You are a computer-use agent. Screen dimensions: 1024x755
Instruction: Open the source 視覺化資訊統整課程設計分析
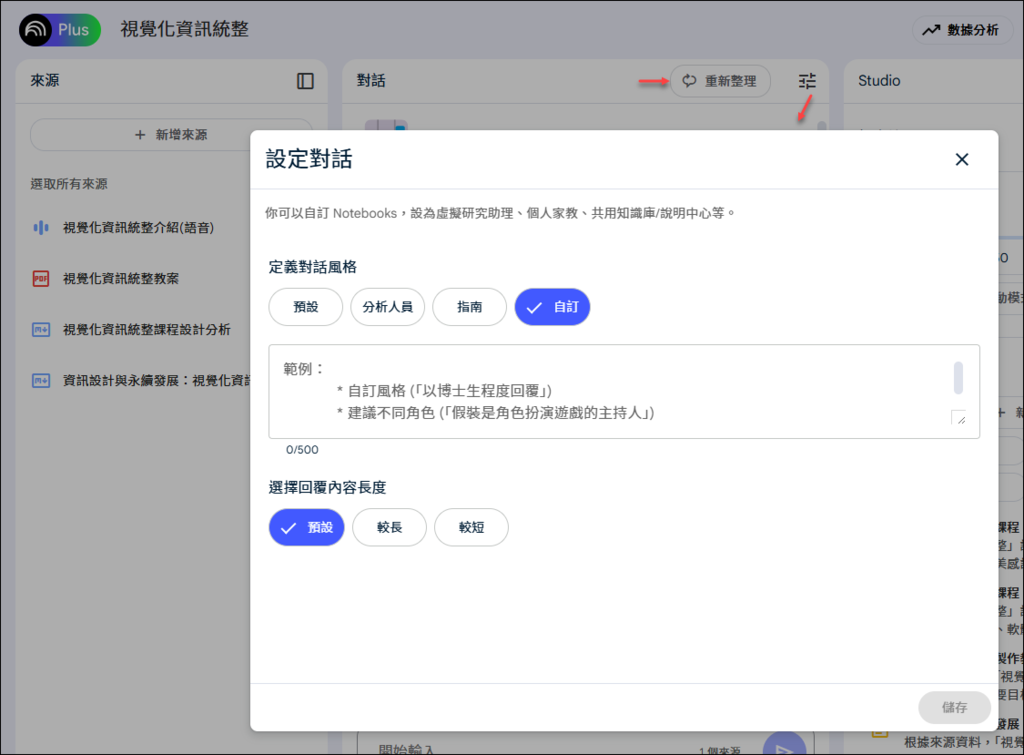146,329
